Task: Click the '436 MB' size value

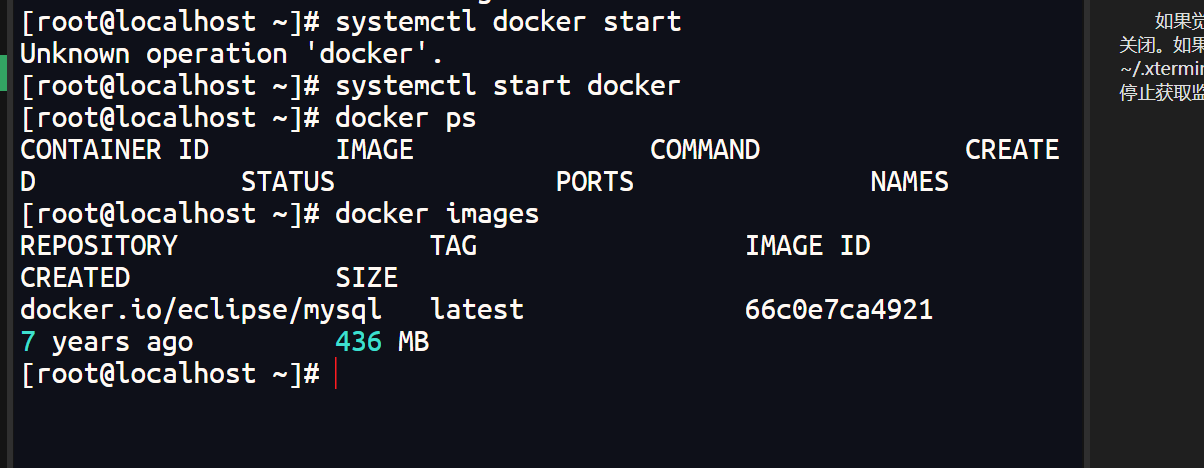Action: pos(382,342)
